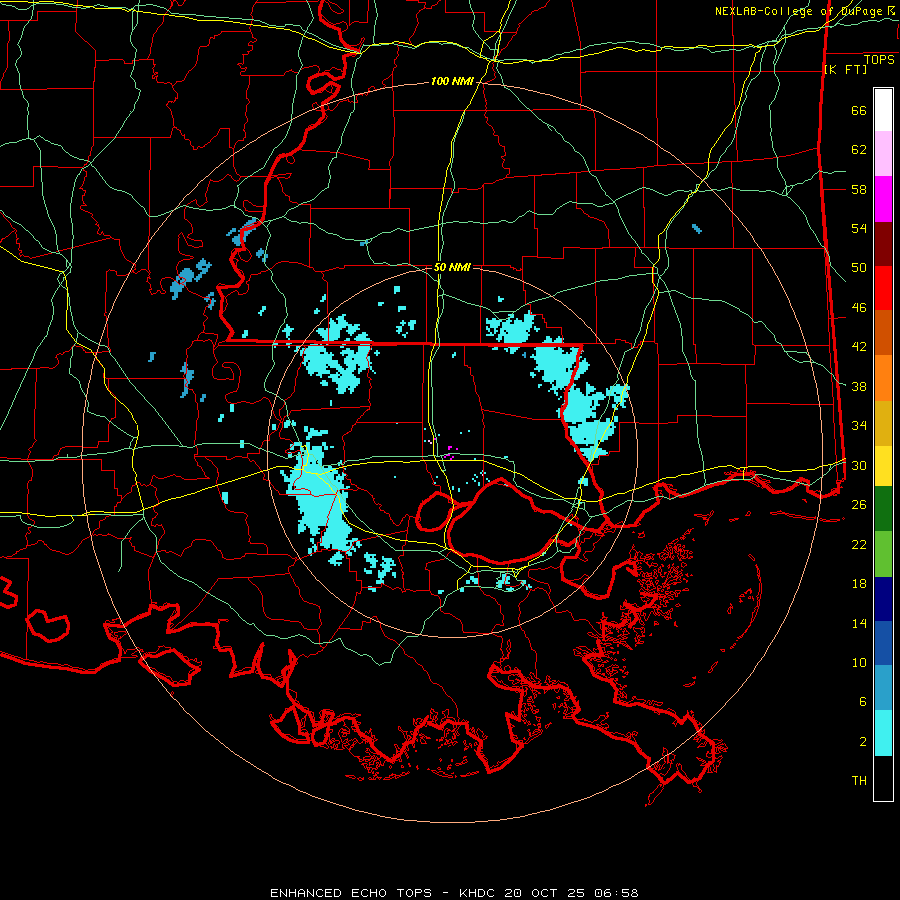Click the white swatch in the tops legend
The width and height of the screenshot is (900, 900).
coord(883,110)
